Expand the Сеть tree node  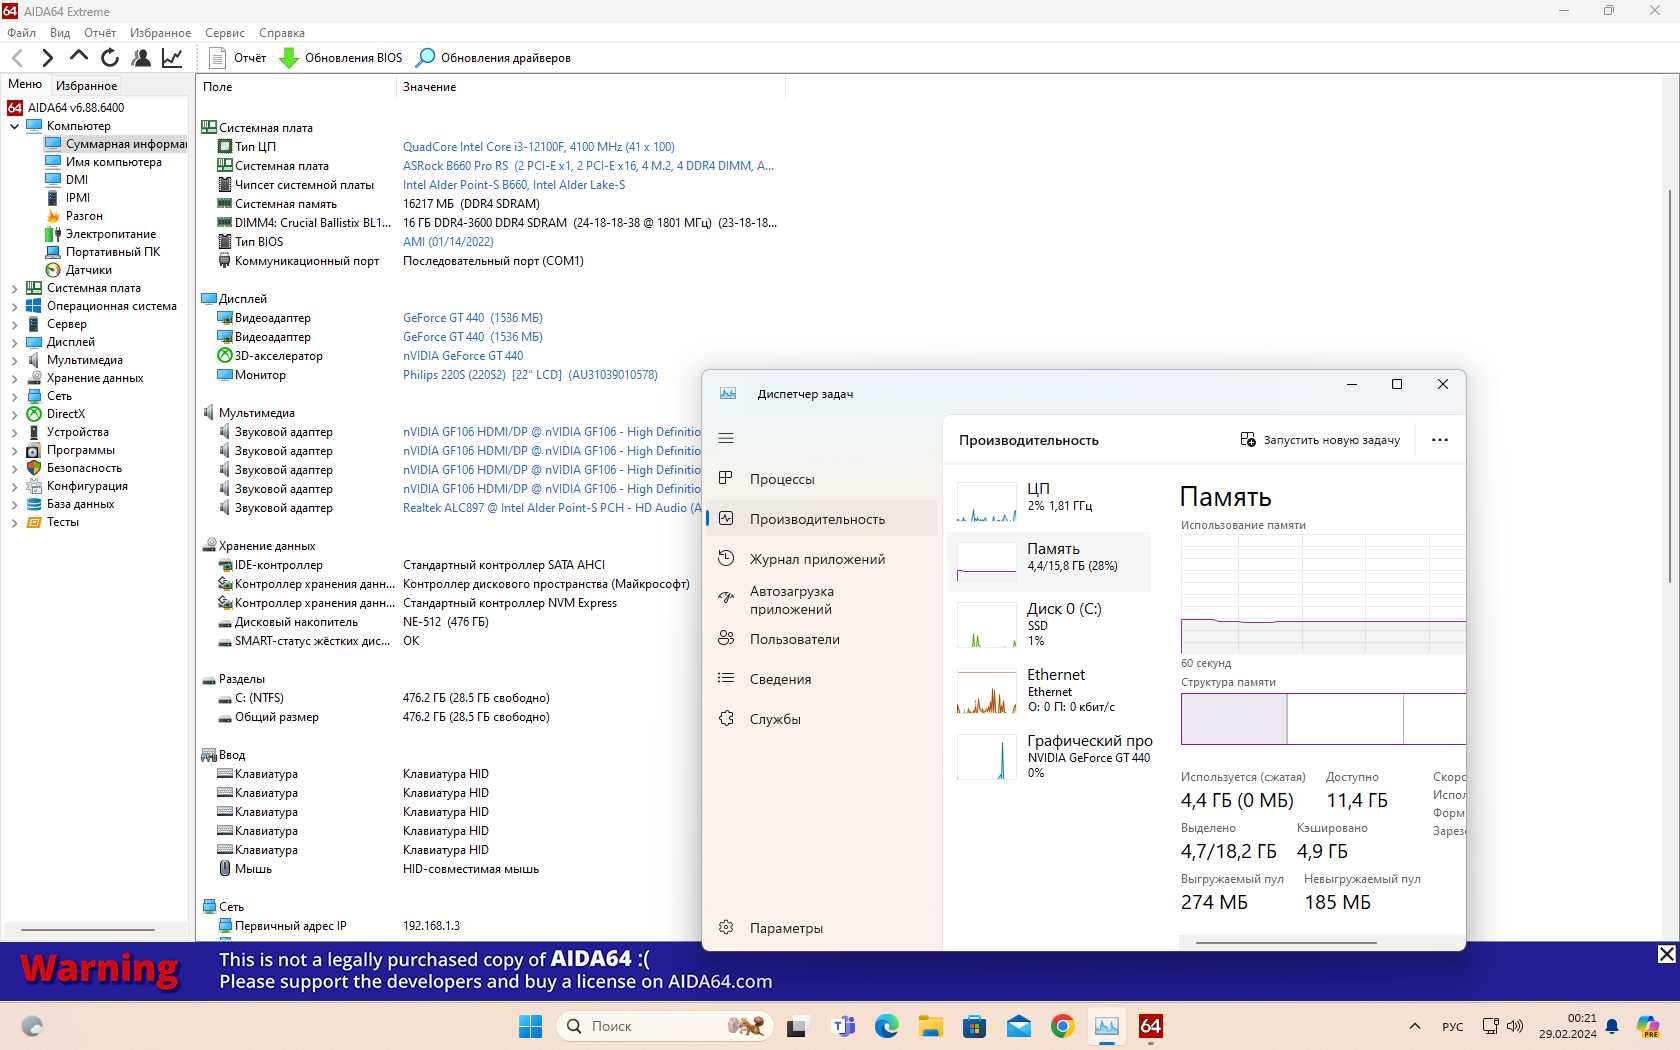[x=14, y=396]
